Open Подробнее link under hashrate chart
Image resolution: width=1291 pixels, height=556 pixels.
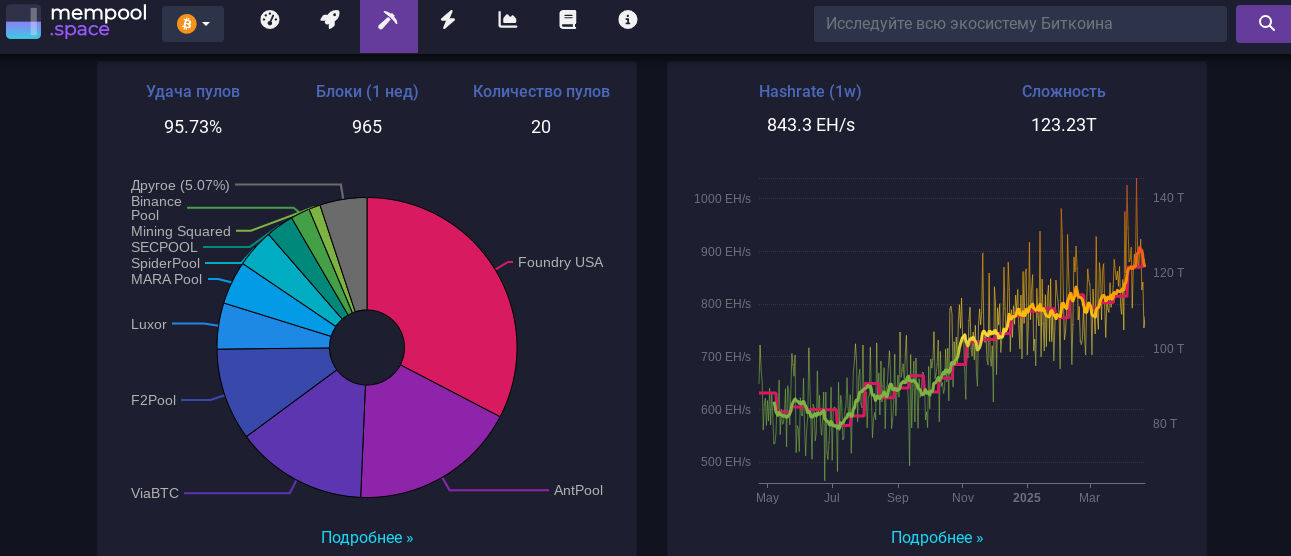coord(937,538)
